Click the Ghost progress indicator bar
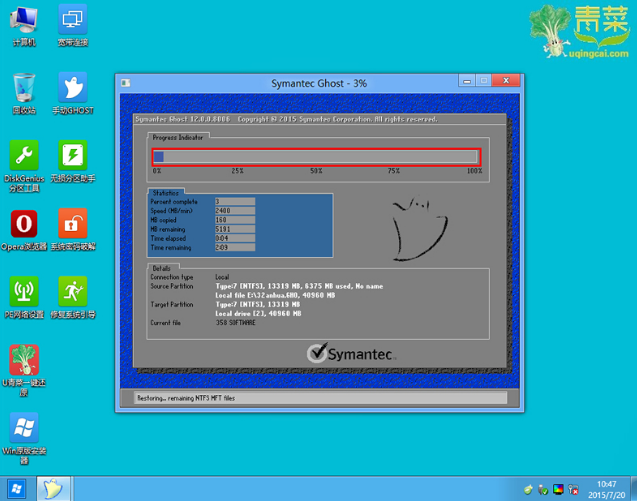This screenshot has width=637, height=501. 316,157
